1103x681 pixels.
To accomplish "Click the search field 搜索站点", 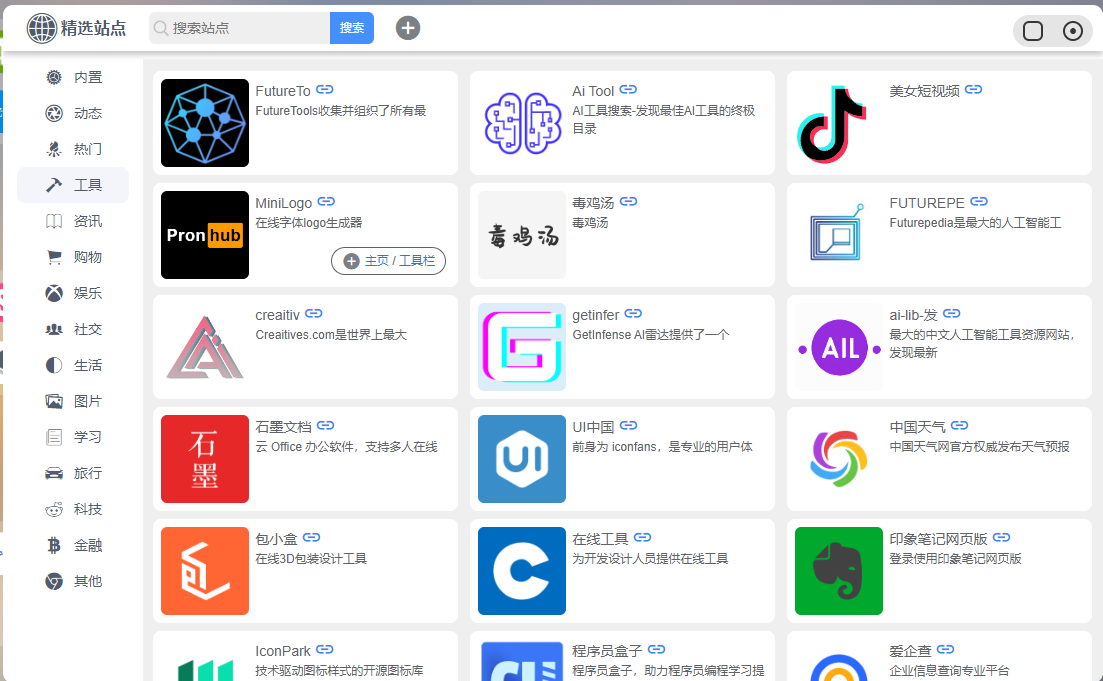I will click(x=239, y=28).
